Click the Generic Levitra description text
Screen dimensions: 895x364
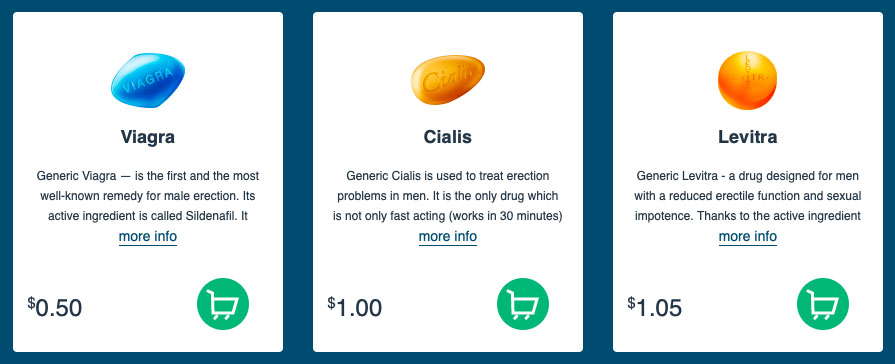pos(748,196)
